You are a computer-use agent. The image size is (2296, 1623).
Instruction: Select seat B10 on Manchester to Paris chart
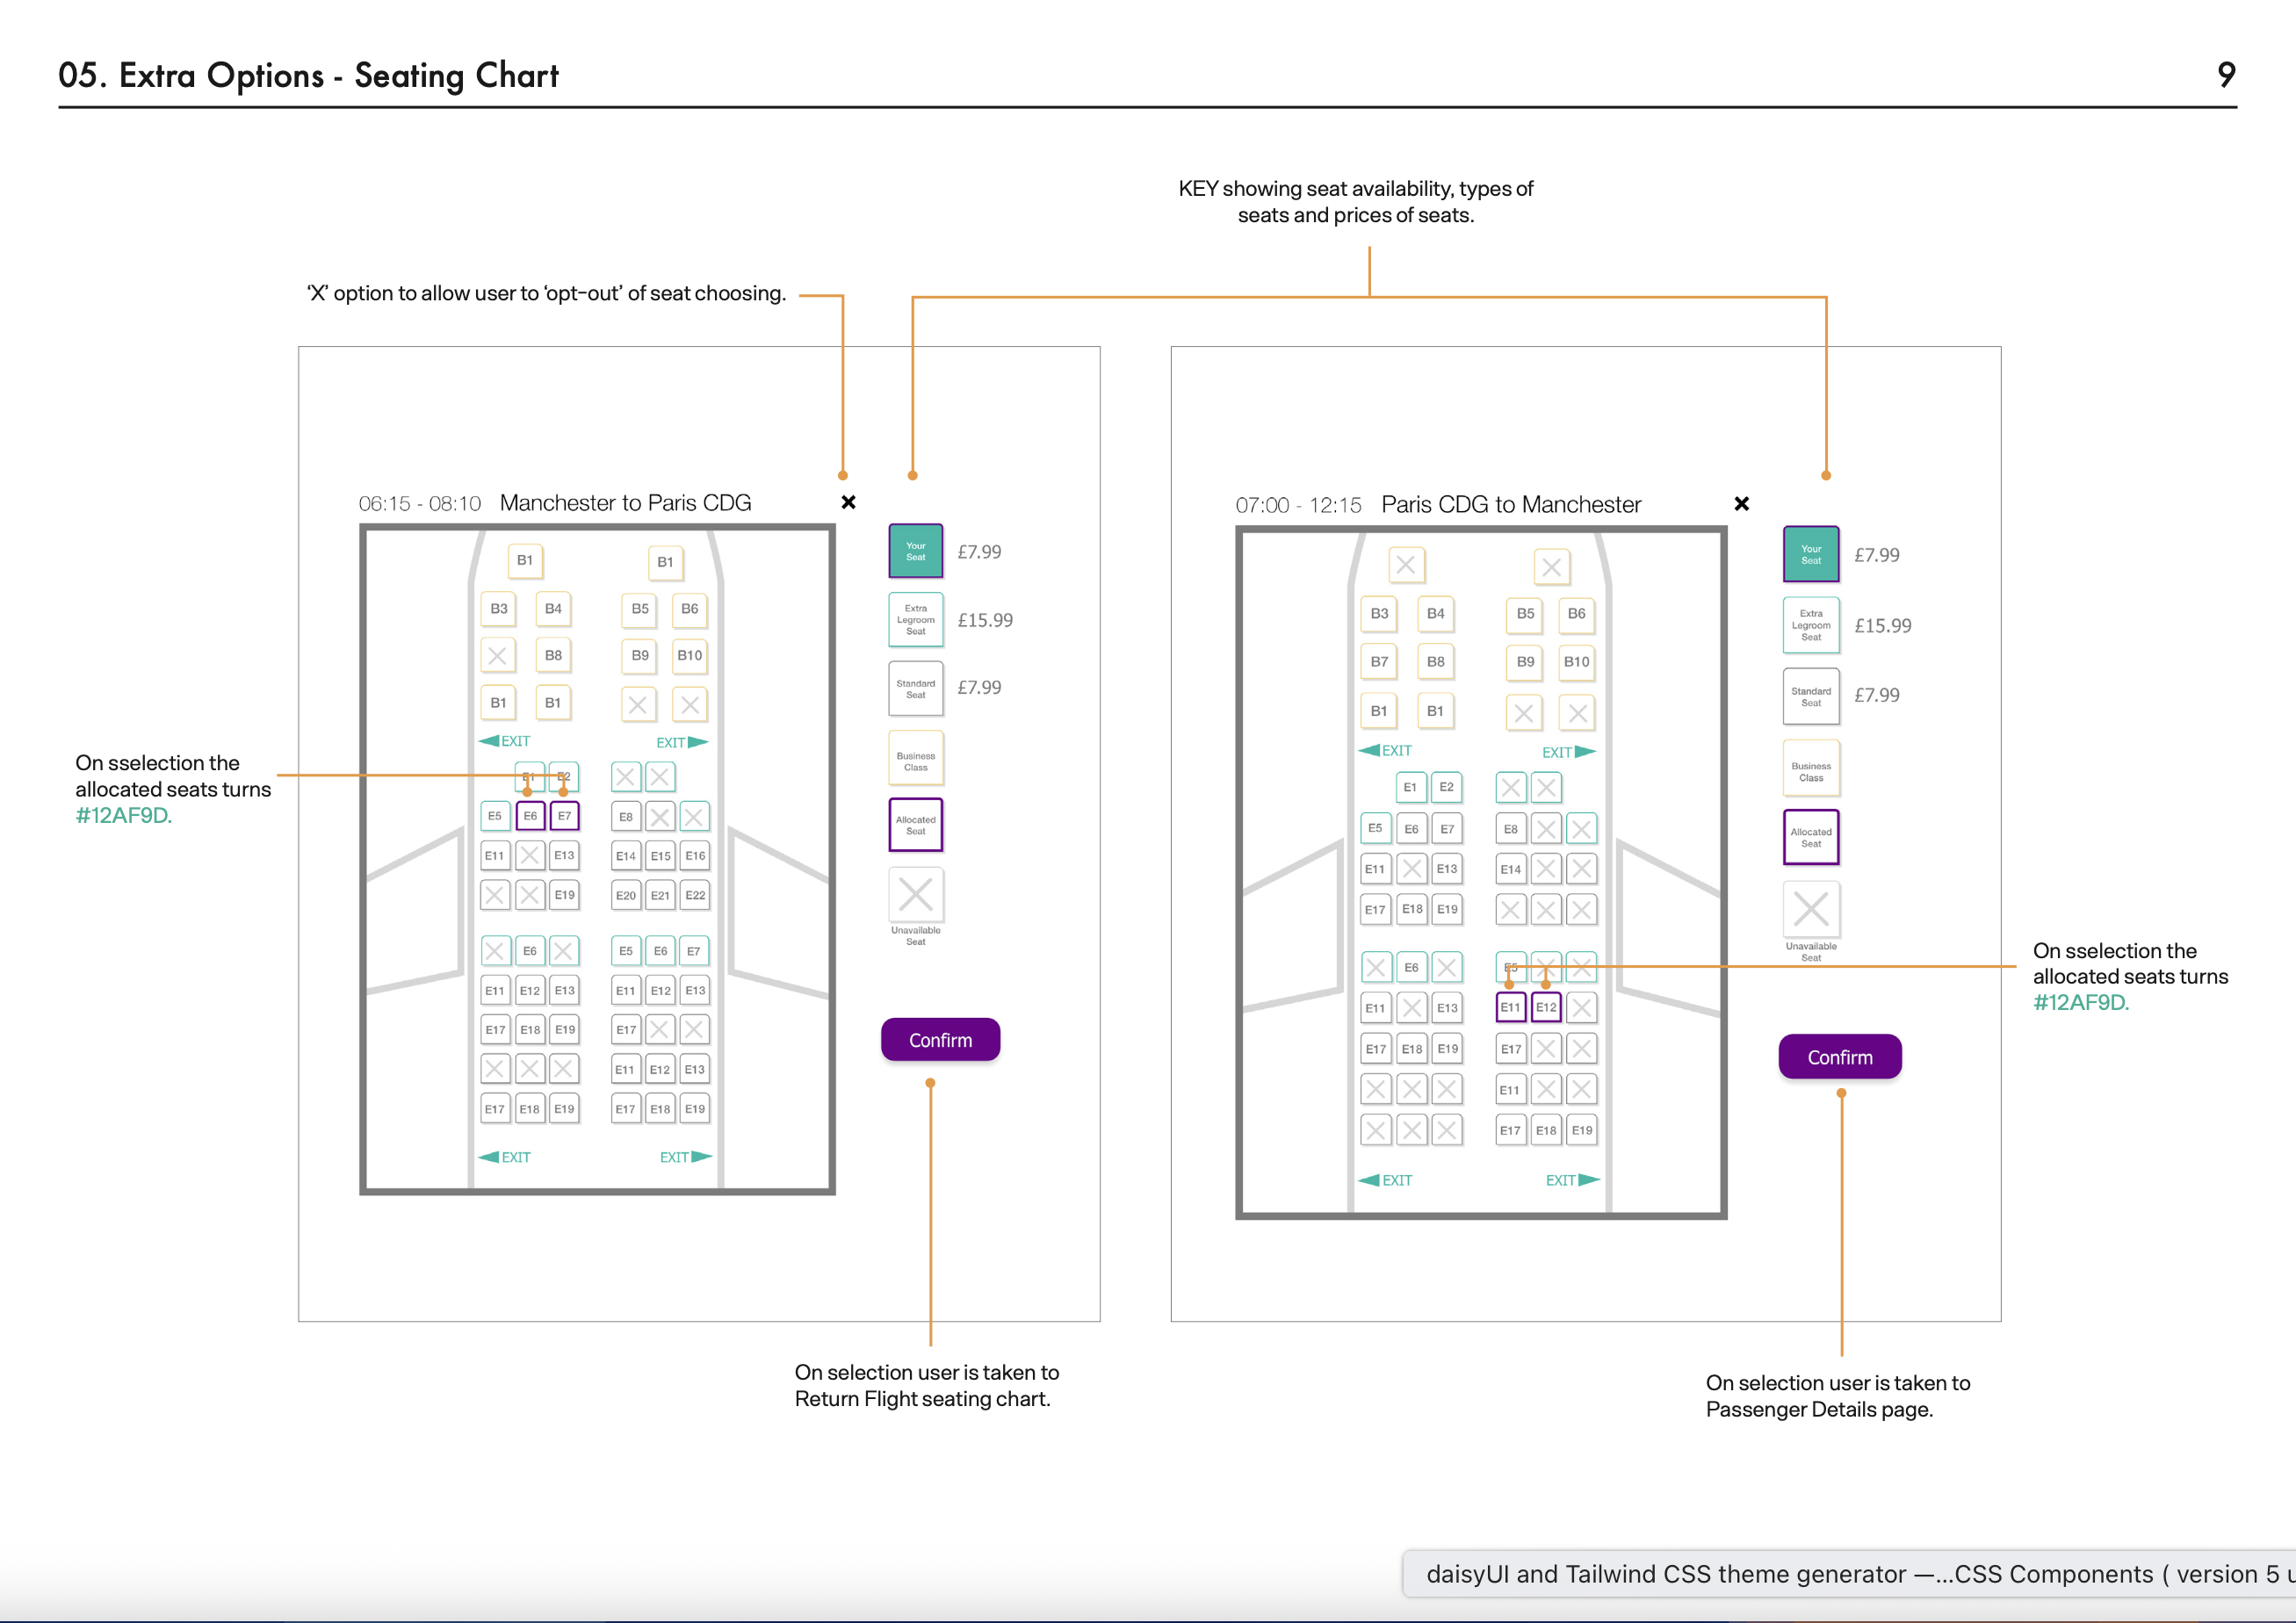pyautogui.click(x=690, y=656)
